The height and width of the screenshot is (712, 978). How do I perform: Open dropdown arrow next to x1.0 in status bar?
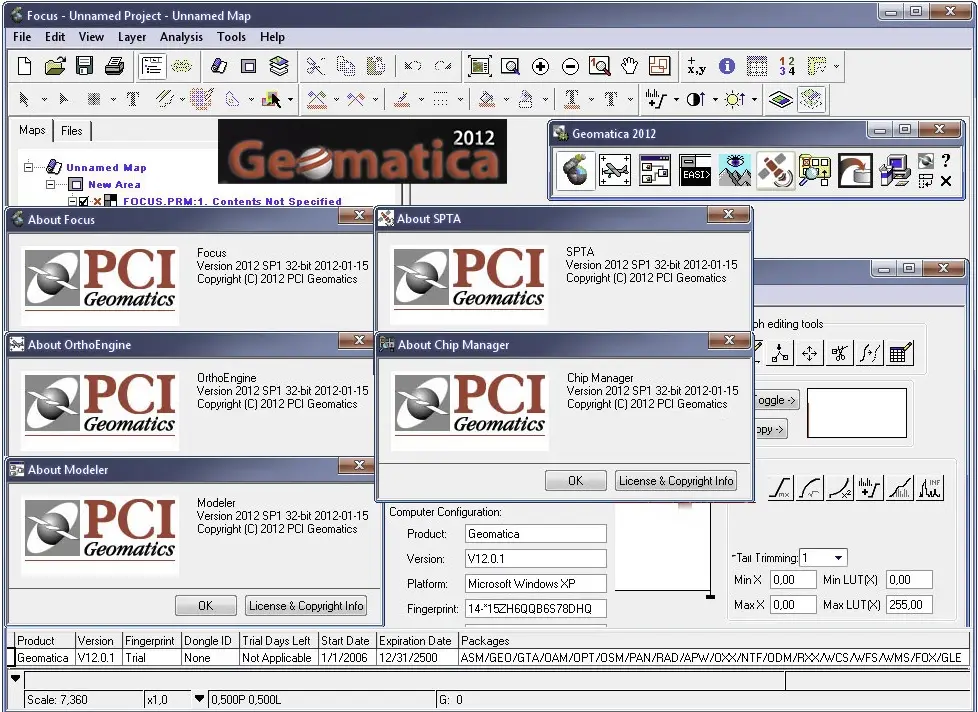pyautogui.click(x=199, y=698)
